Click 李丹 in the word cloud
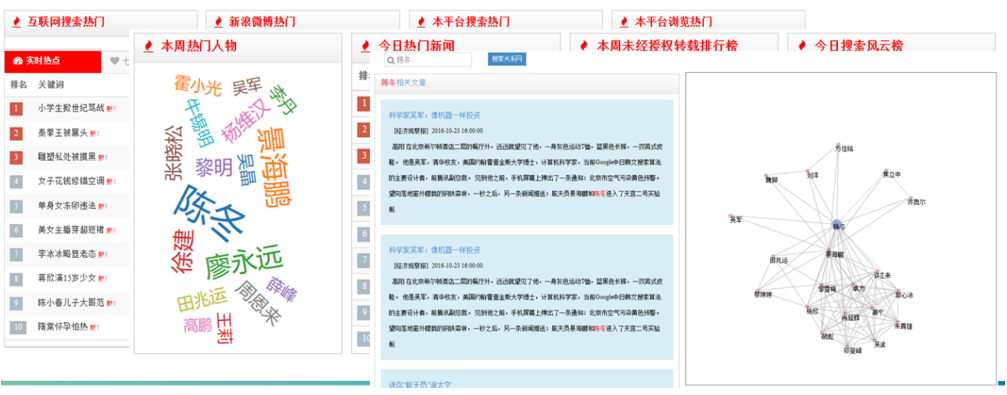The image size is (1007, 395). 283,100
